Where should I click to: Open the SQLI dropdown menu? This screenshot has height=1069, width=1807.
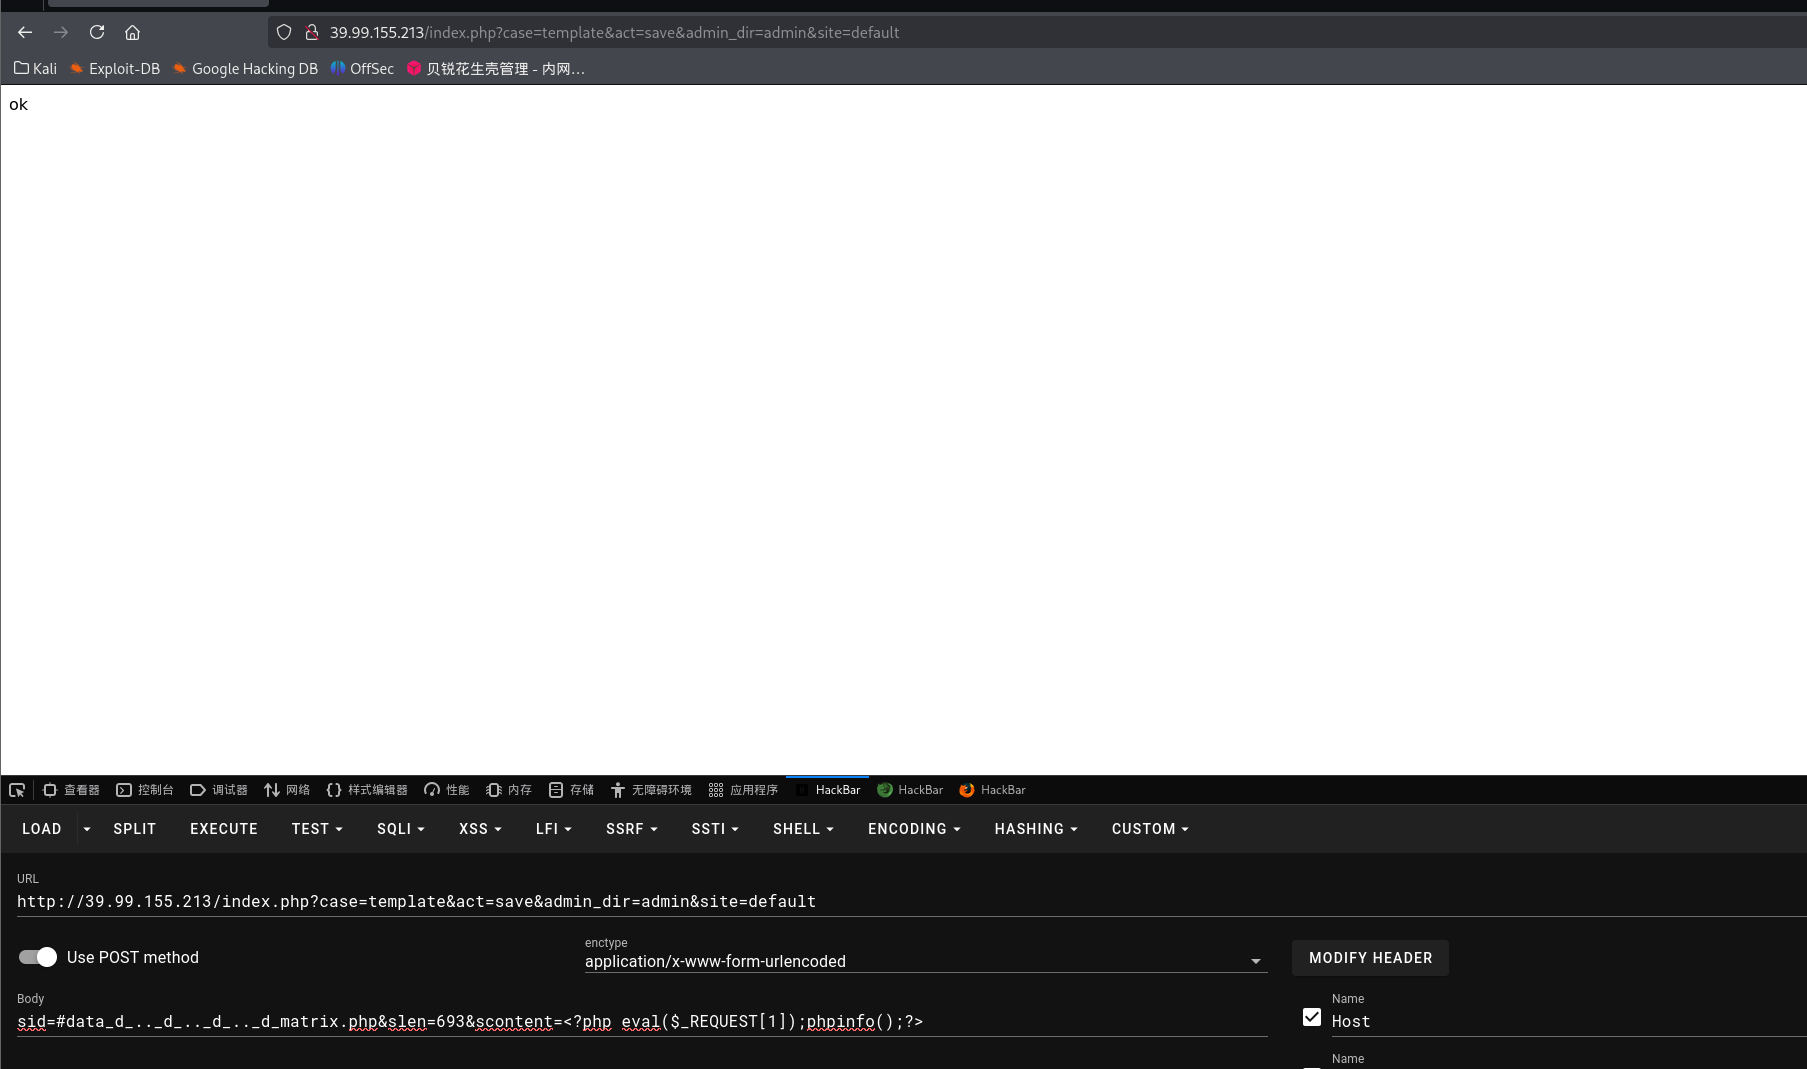[x=401, y=829]
